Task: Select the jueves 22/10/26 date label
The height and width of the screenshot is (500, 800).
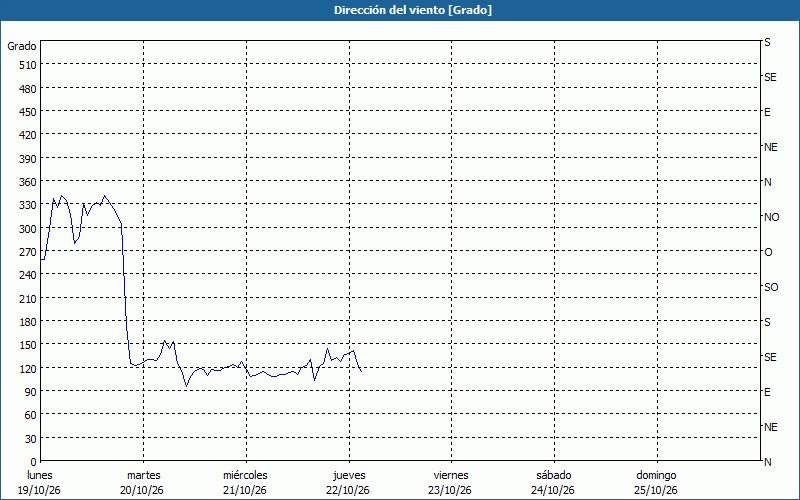Action: click(348, 483)
